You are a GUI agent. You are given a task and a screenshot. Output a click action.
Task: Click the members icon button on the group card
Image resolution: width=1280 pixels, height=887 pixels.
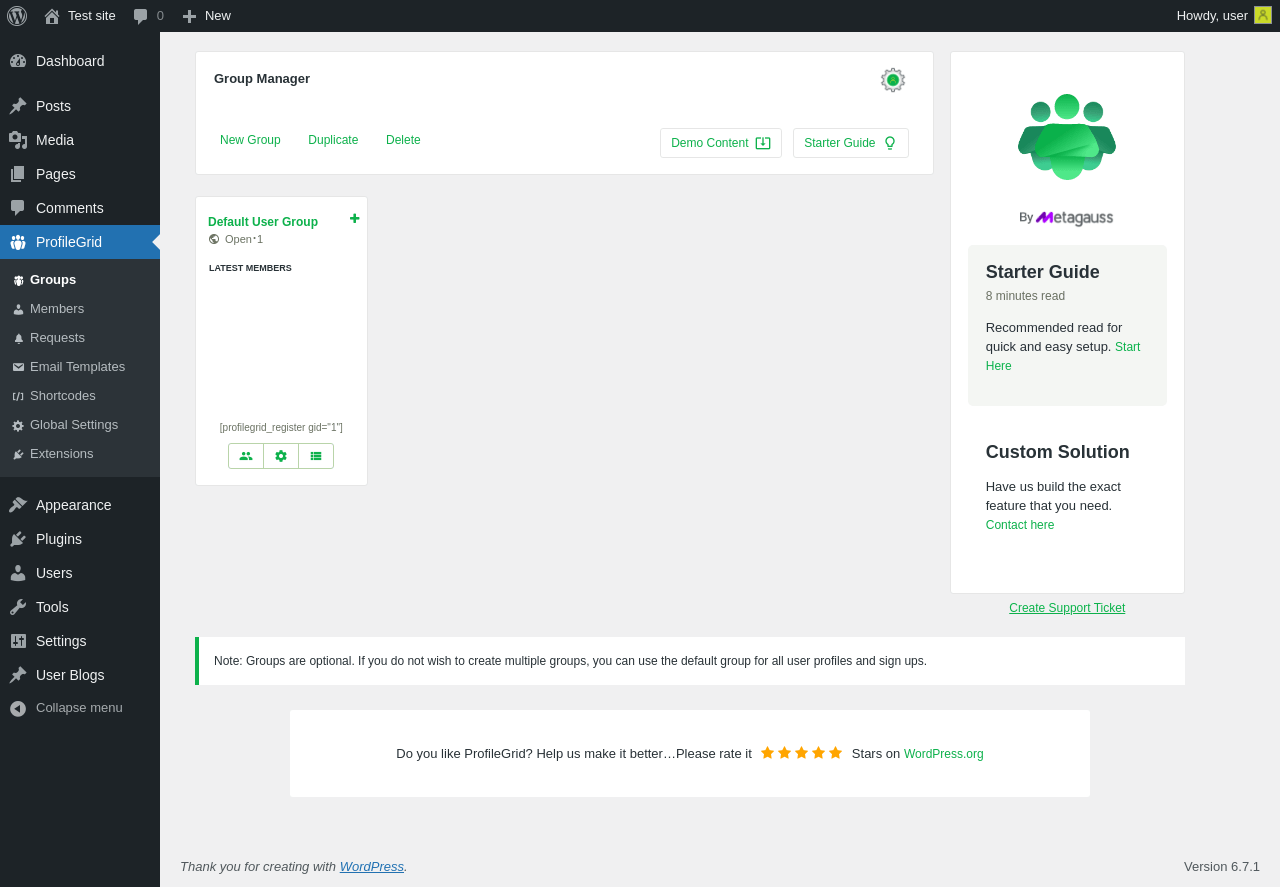coord(246,456)
